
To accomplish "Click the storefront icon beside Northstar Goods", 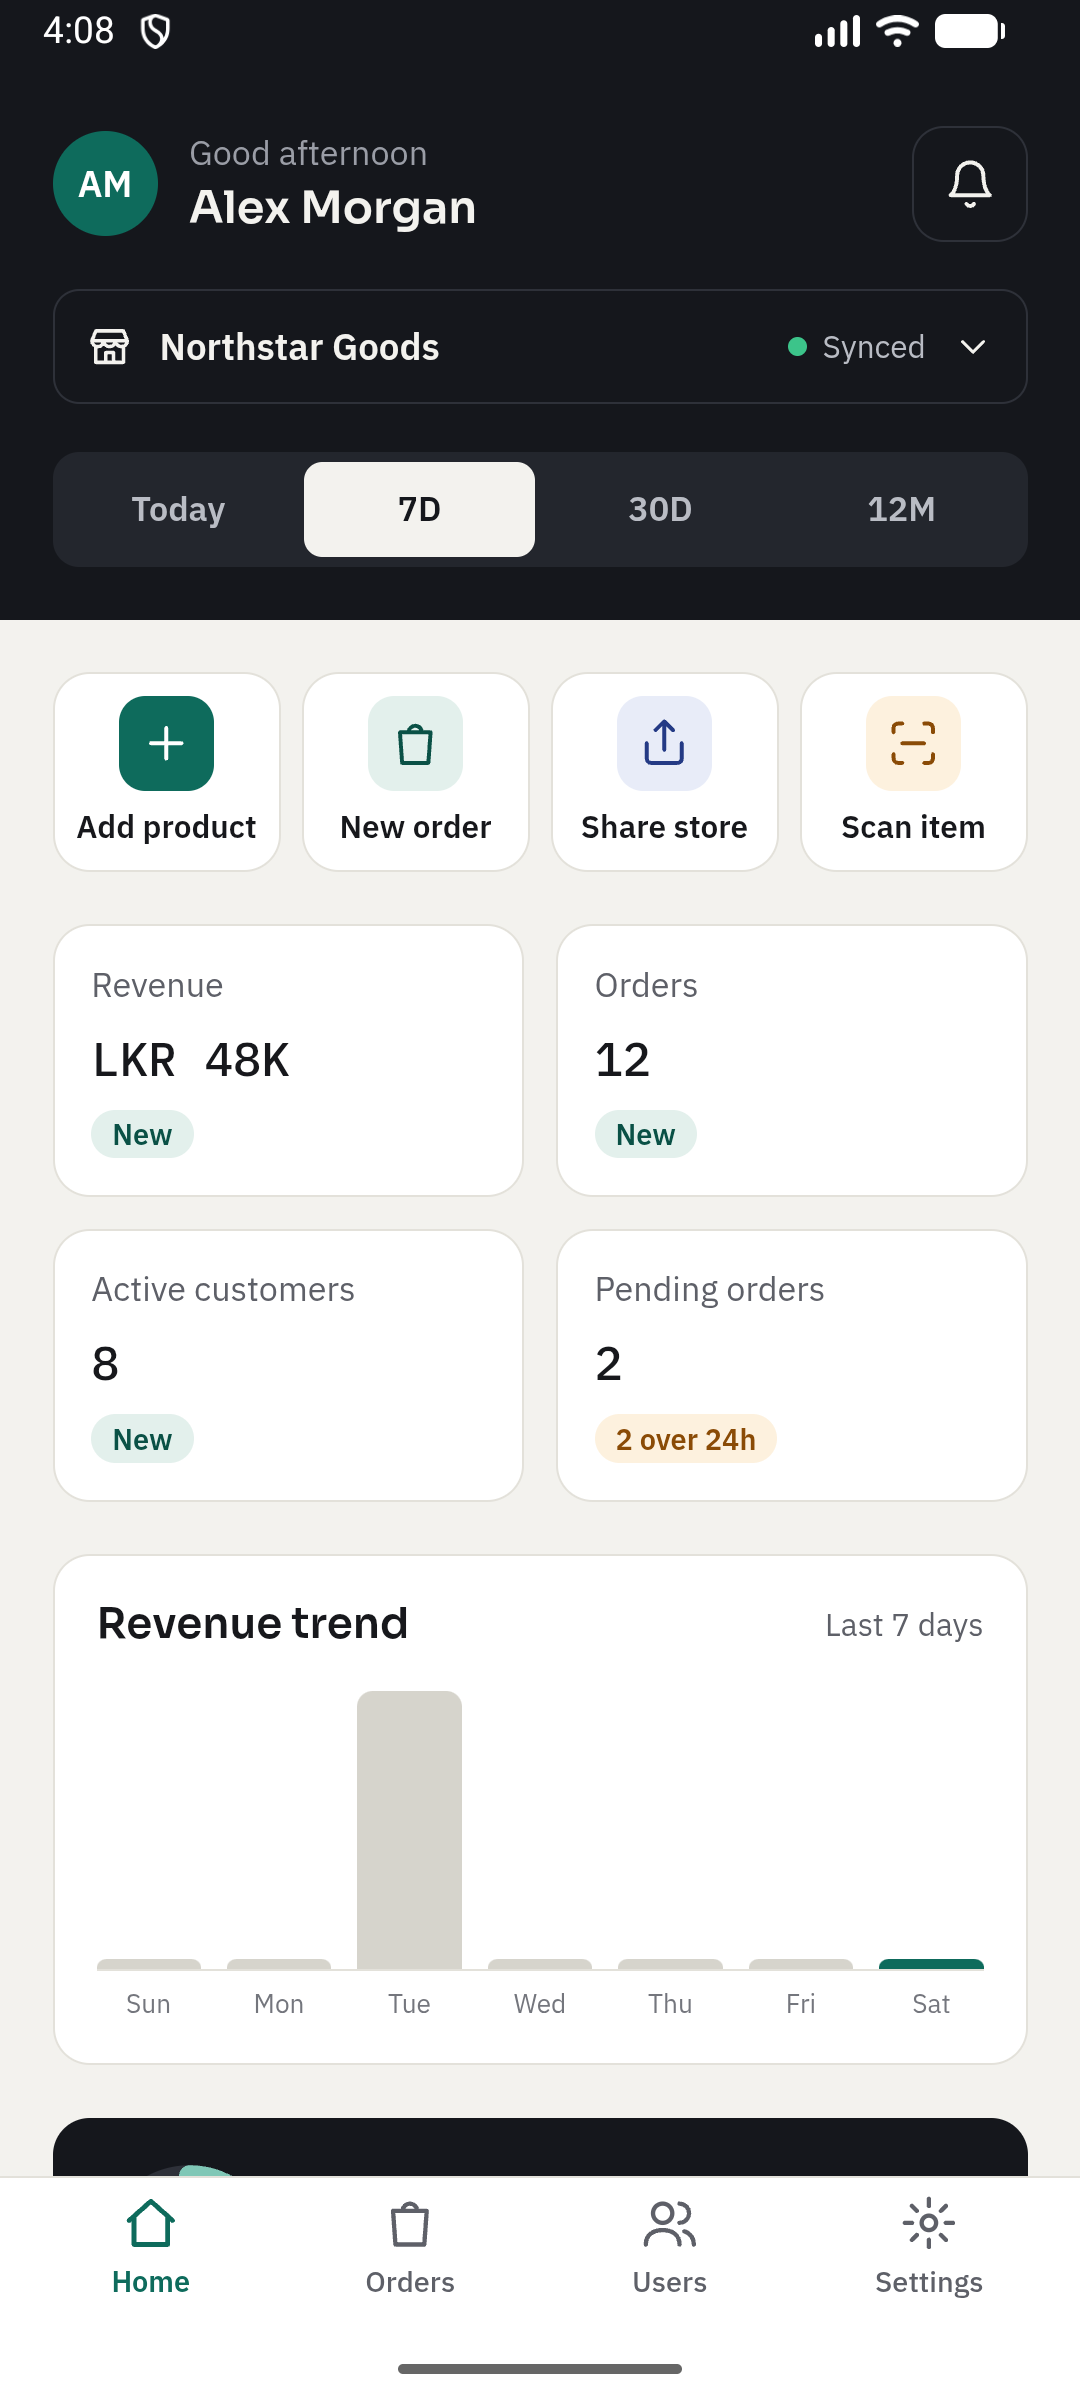I will click(110, 347).
